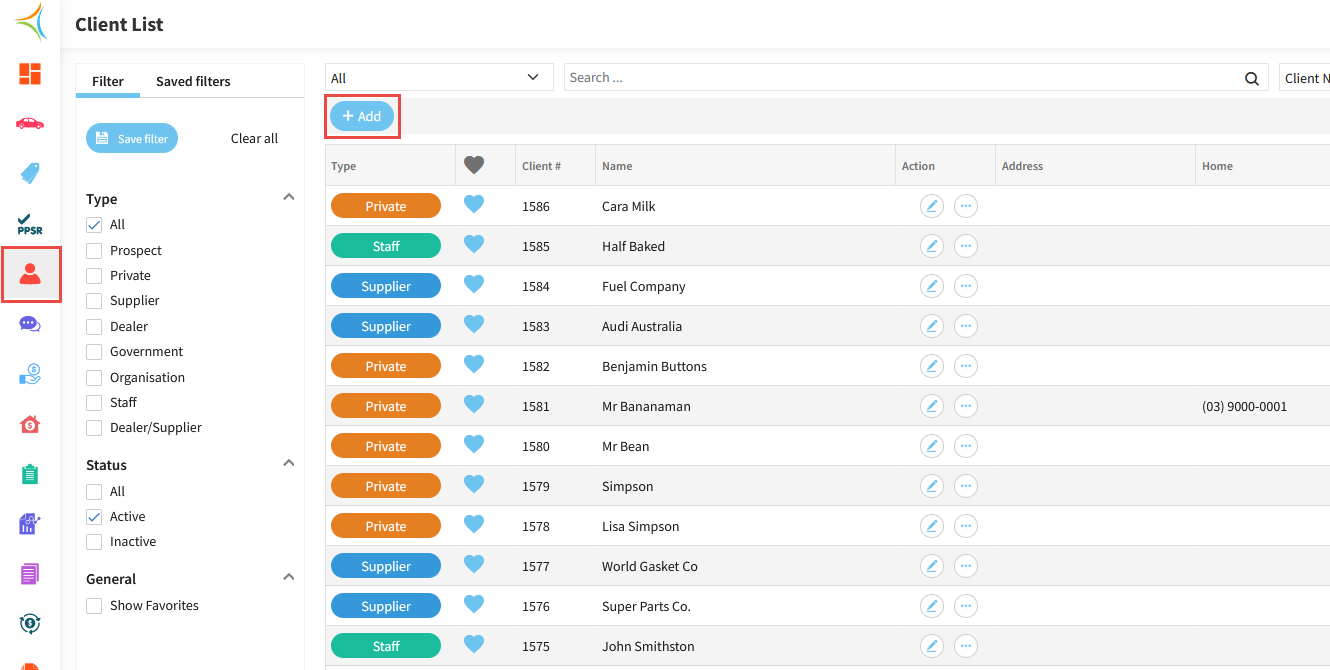
Task: Click the search magnifier icon
Action: pyautogui.click(x=1251, y=79)
